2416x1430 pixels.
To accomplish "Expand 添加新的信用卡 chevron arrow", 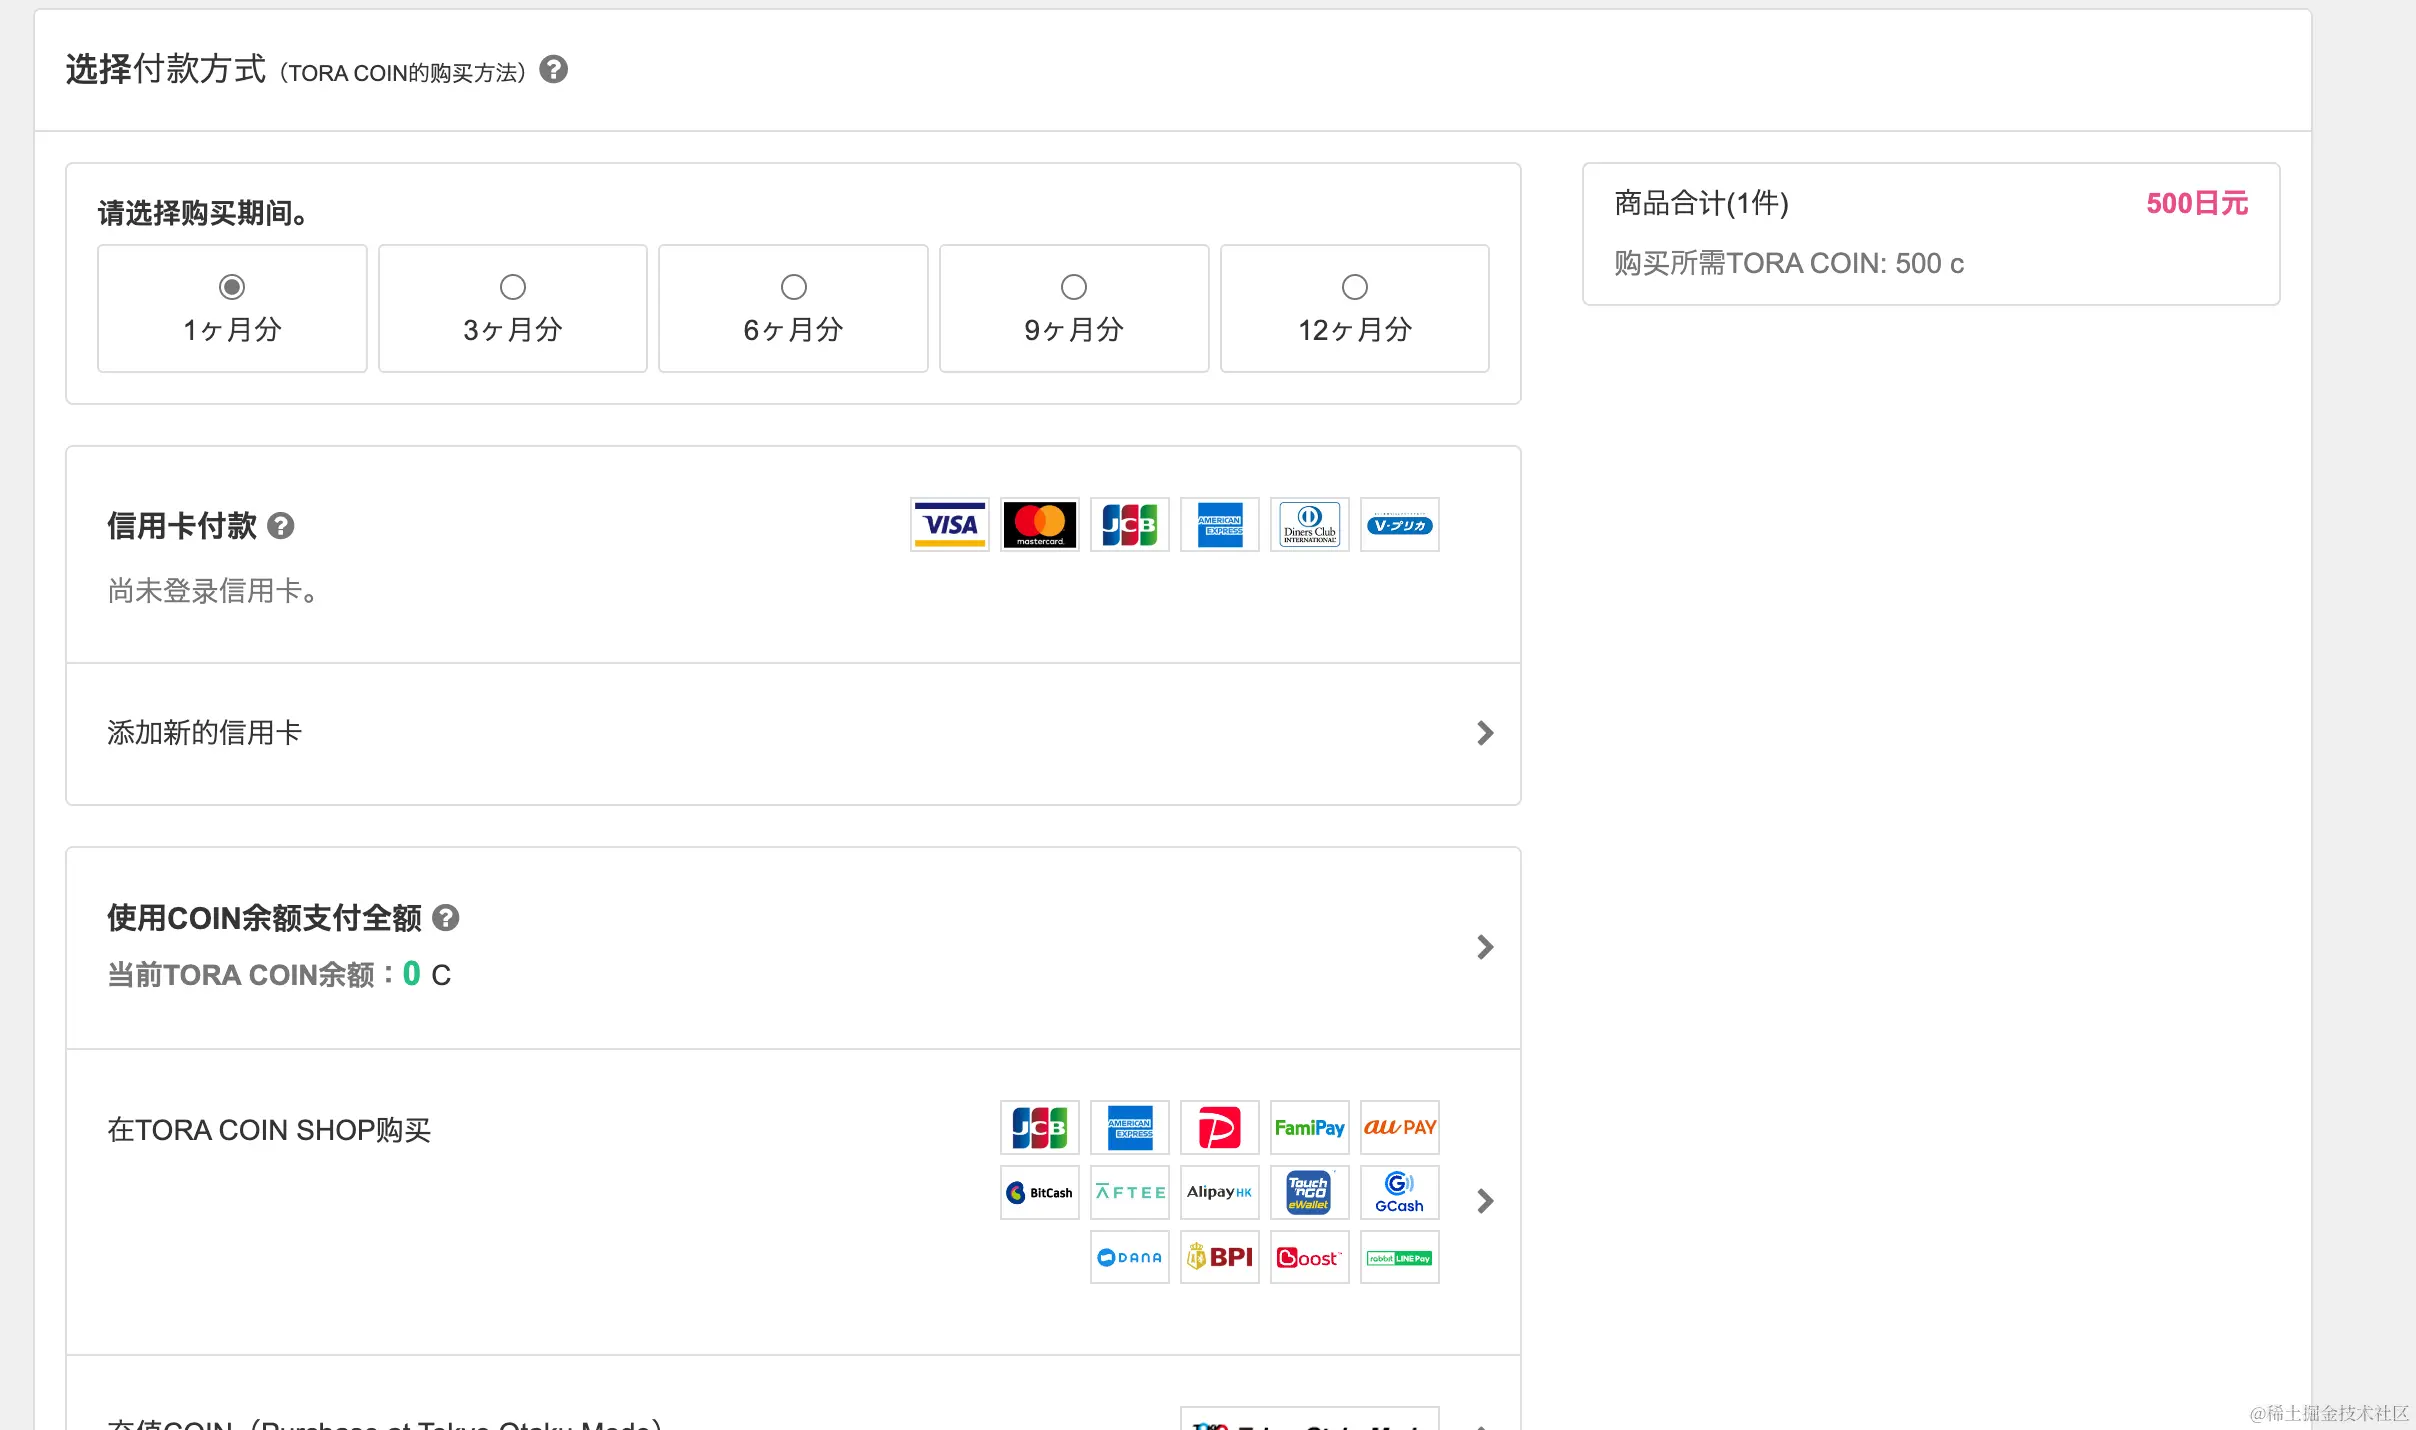I will 1485,734.
